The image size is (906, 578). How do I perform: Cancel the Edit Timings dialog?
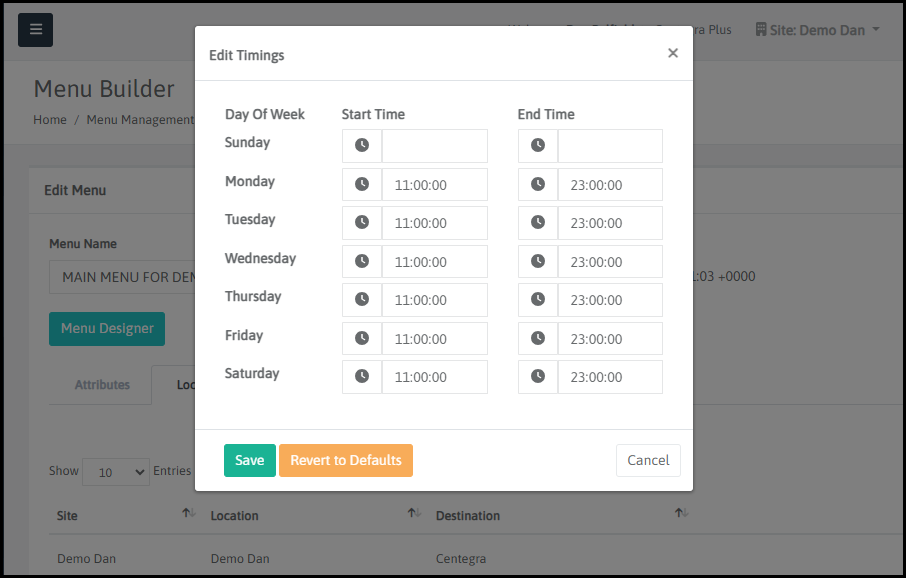(648, 461)
